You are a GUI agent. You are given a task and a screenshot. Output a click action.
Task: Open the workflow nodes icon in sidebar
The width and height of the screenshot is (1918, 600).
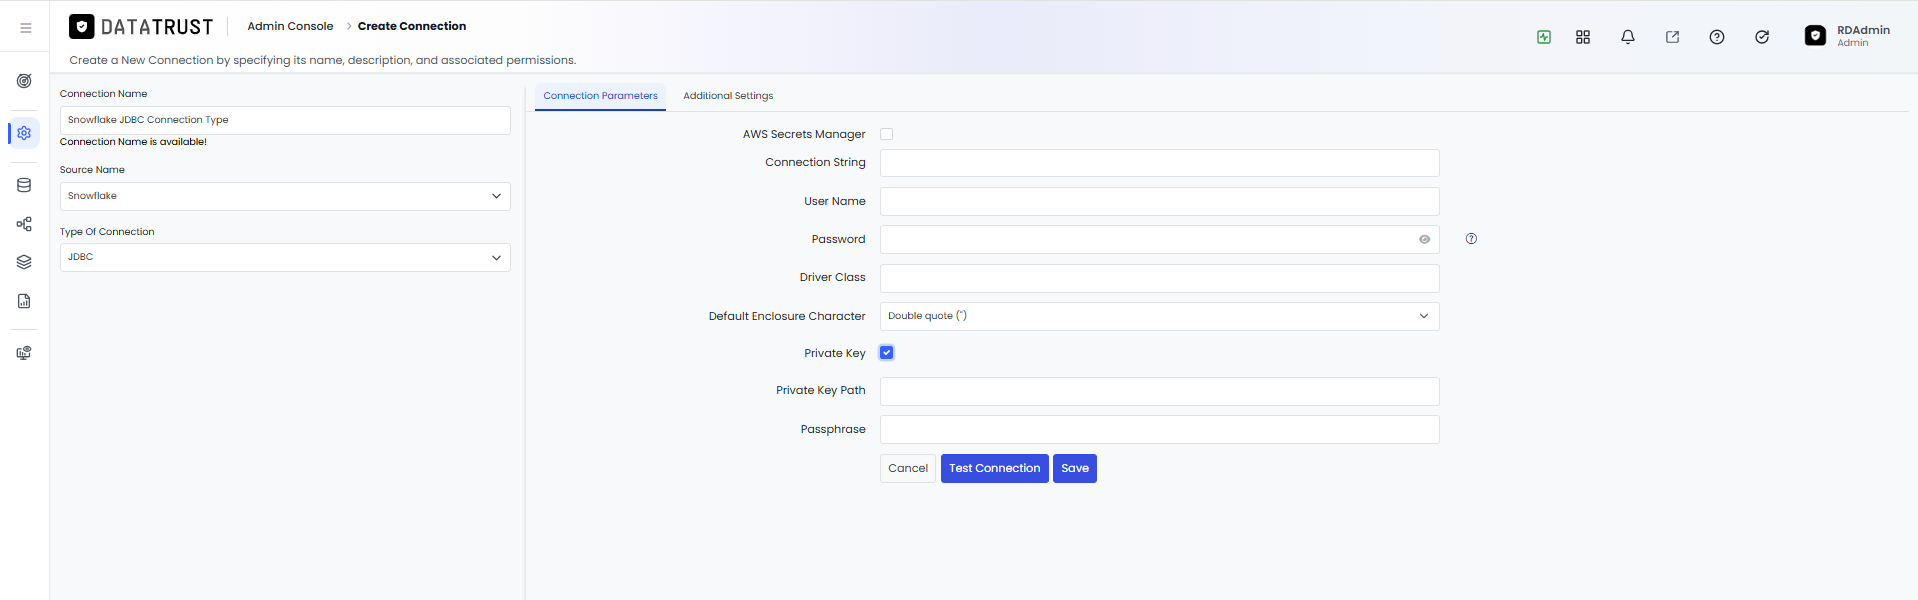(24, 224)
